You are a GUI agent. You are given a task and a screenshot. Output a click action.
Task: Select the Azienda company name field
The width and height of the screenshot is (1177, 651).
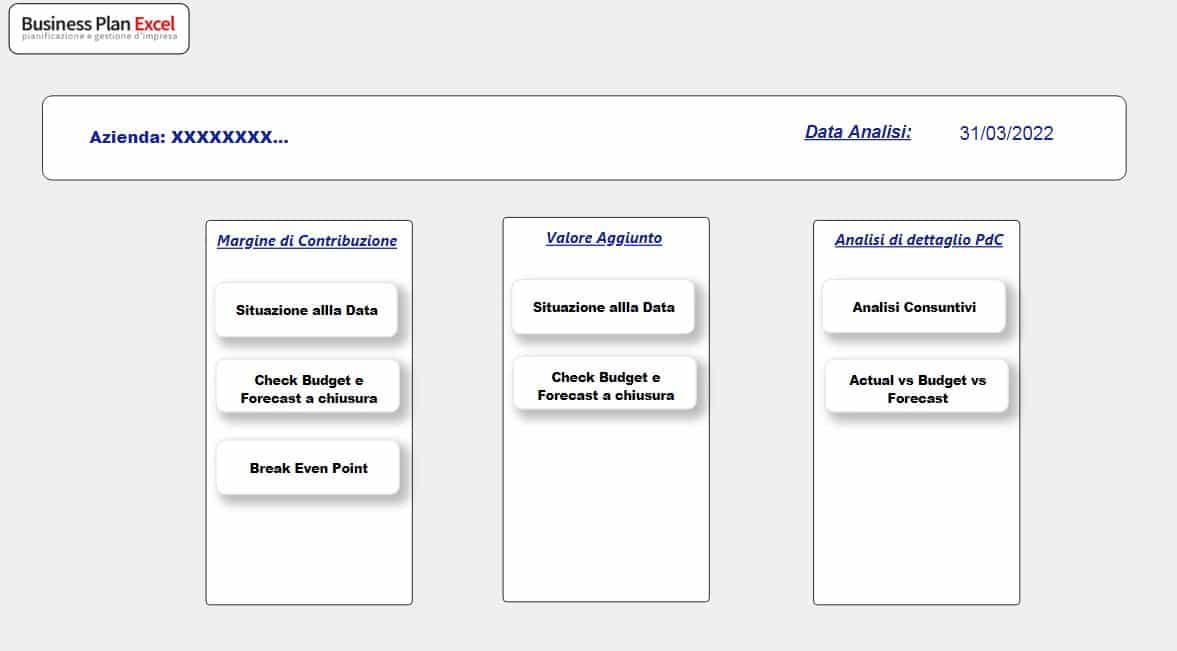189,138
